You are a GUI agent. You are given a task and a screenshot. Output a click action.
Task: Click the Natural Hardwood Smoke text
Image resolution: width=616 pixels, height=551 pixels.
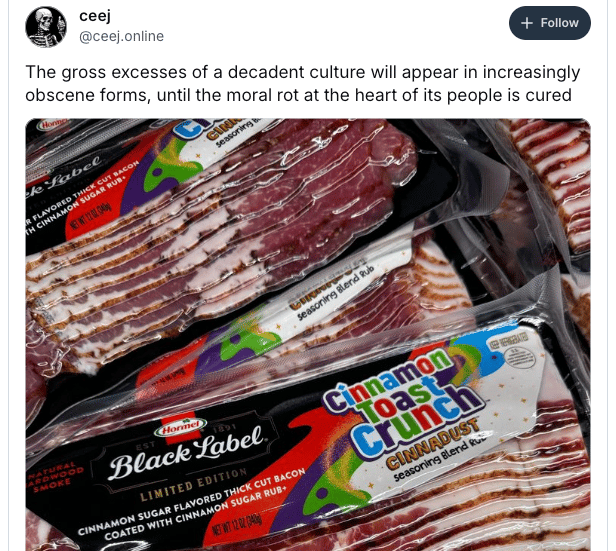click(x=54, y=476)
